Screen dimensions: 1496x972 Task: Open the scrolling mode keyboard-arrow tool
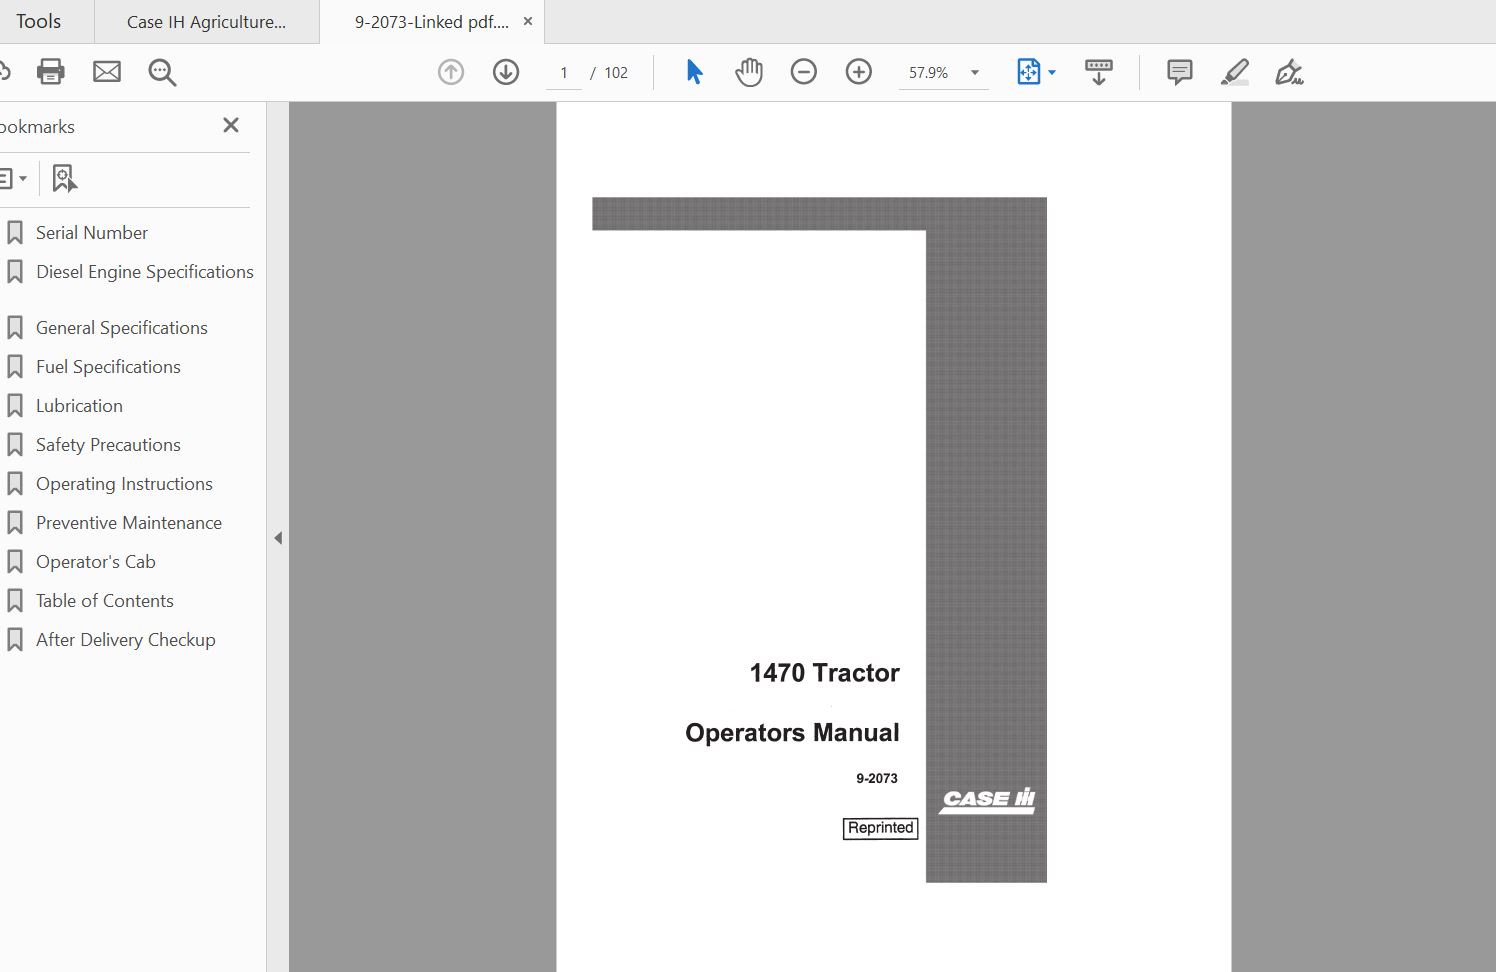[x=1098, y=72]
